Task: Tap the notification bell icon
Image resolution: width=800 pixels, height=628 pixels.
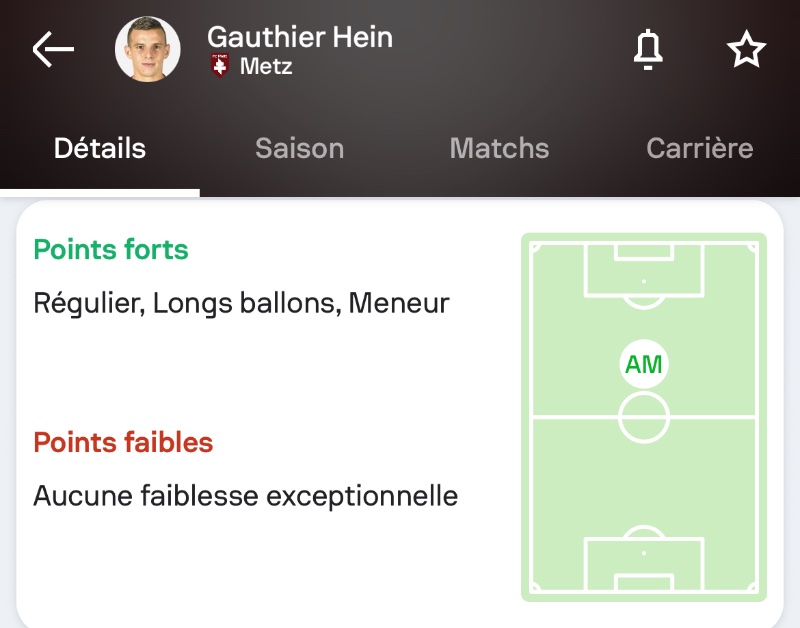Action: tap(649, 50)
